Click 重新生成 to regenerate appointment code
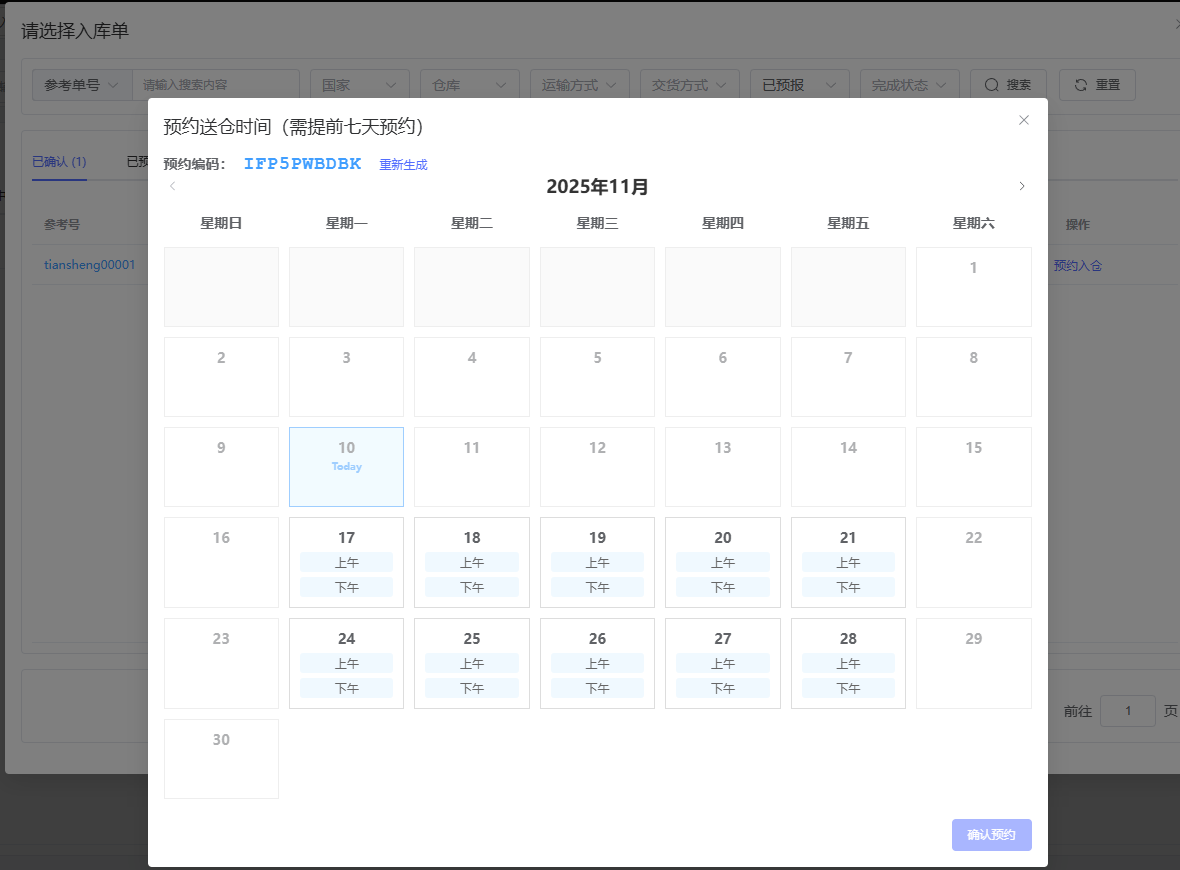This screenshot has height=870, width=1180. 403,165
